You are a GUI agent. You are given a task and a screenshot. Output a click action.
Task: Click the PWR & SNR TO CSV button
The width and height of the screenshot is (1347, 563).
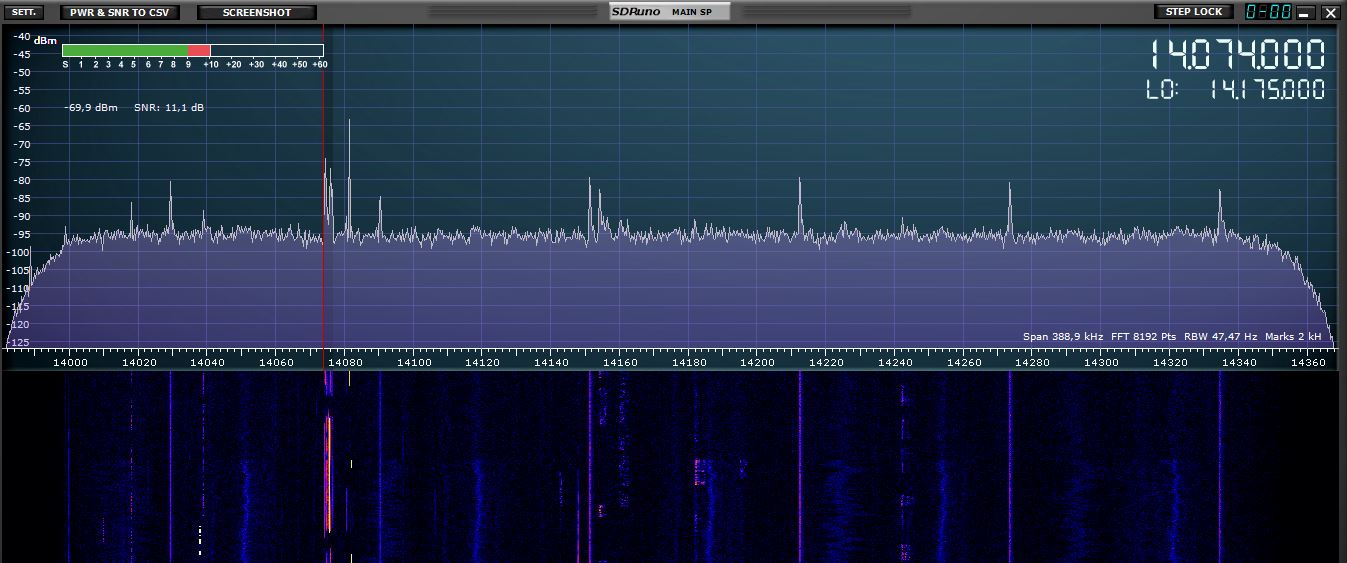coord(120,12)
